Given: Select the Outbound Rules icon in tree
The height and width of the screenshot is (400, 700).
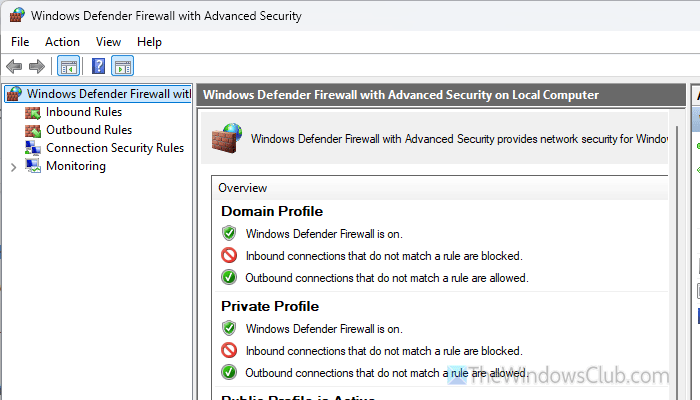Looking at the screenshot, I should click(x=33, y=130).
